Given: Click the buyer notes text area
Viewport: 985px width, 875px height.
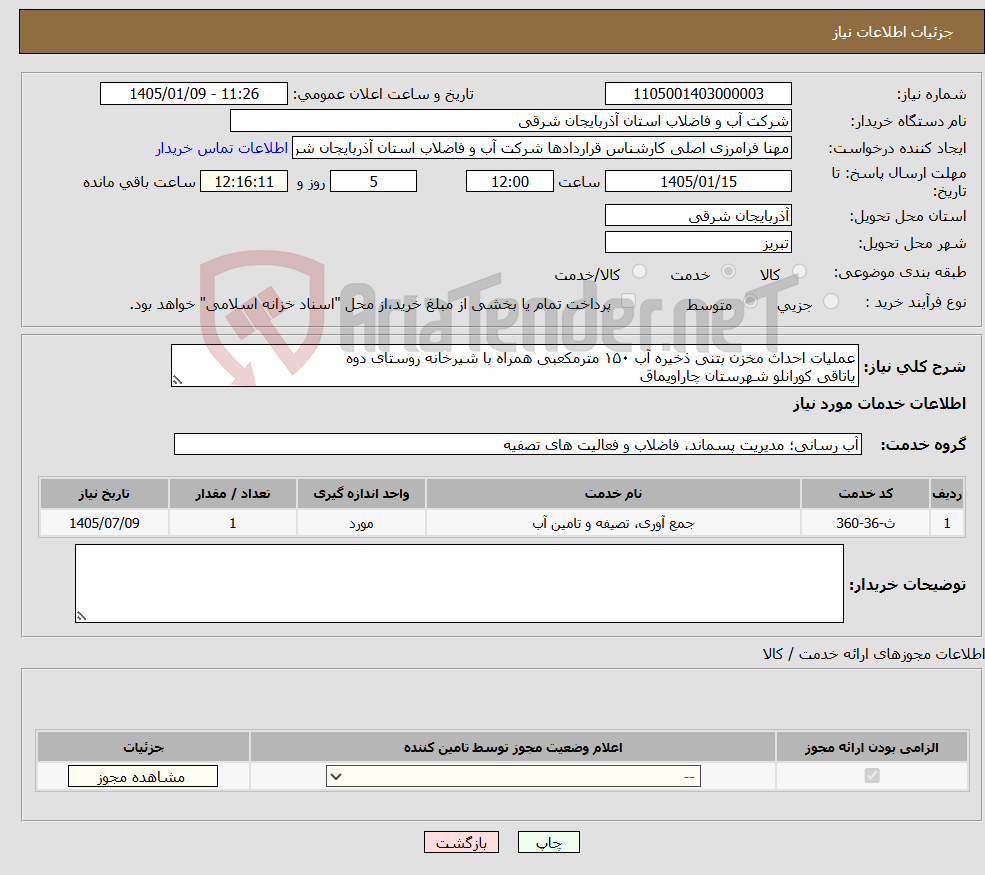Looking at the screenshot, I should (459, 584).
